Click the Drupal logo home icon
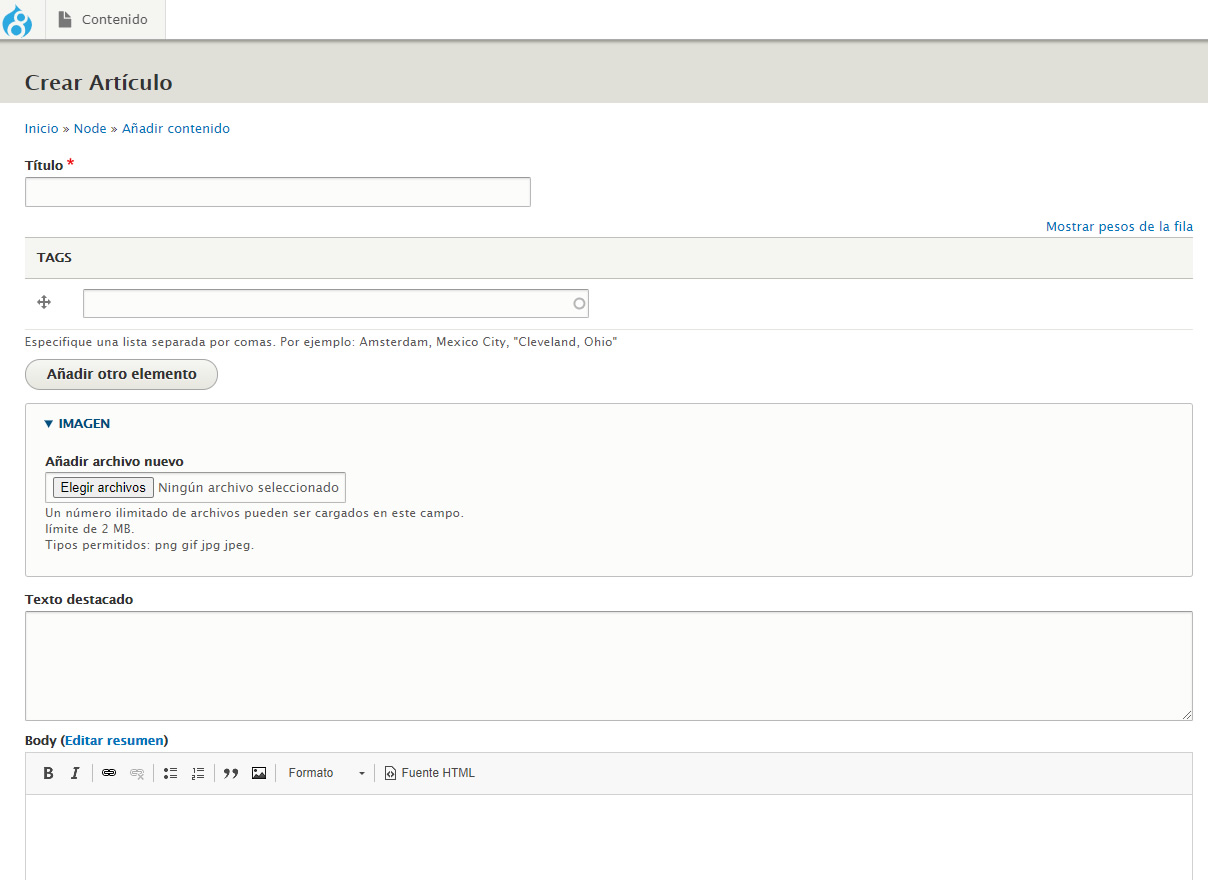Image resolution: width=1208 pixels, height=880 pixels. coord(18,20)
